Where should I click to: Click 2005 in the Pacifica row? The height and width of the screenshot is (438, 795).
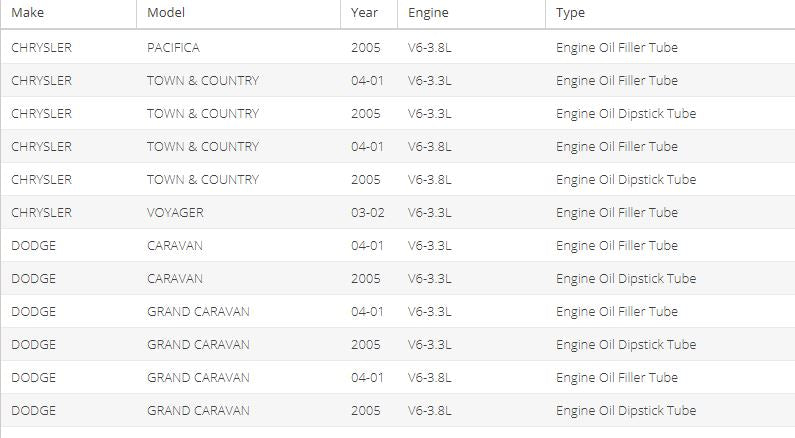tap(365, 47)
